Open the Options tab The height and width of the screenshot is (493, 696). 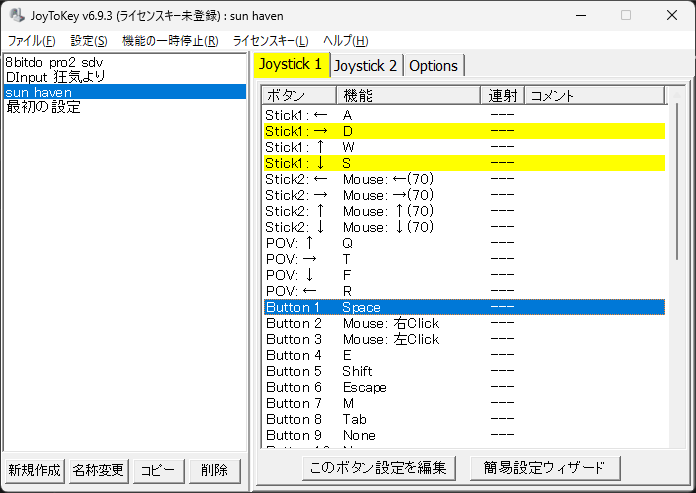tap(433, 66)
